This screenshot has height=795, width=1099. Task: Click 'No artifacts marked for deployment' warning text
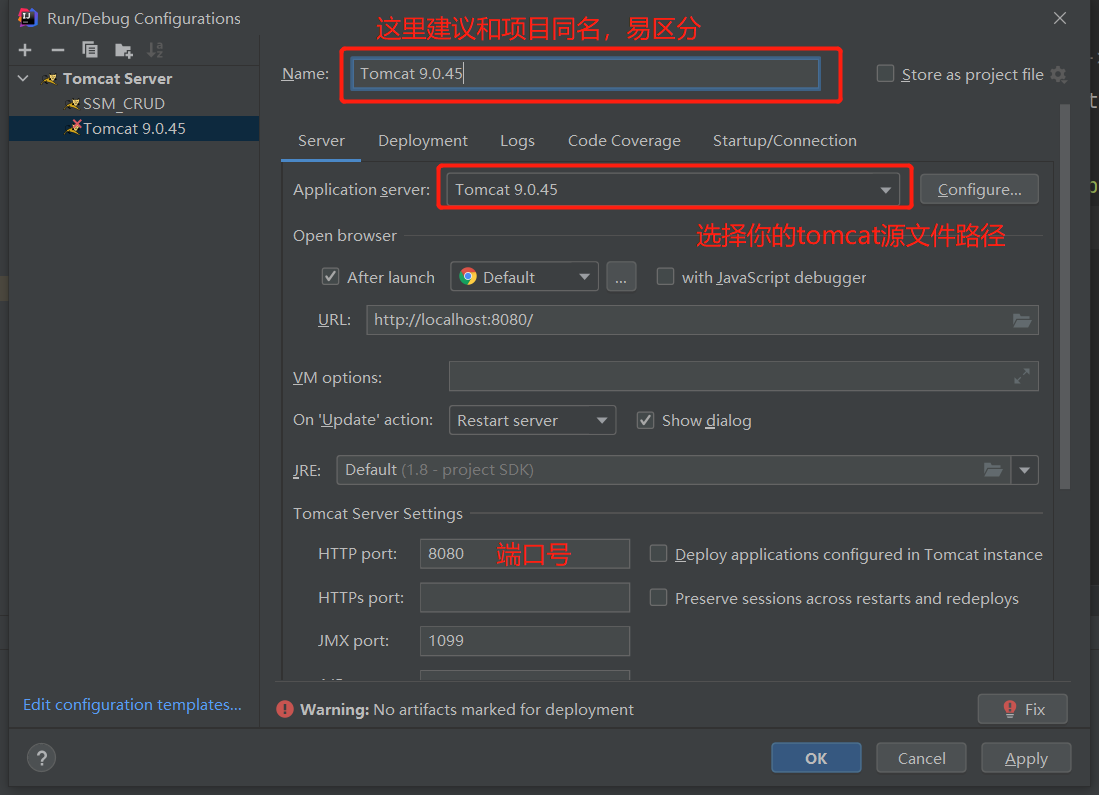pyautogui.click(x=503, y=709)
